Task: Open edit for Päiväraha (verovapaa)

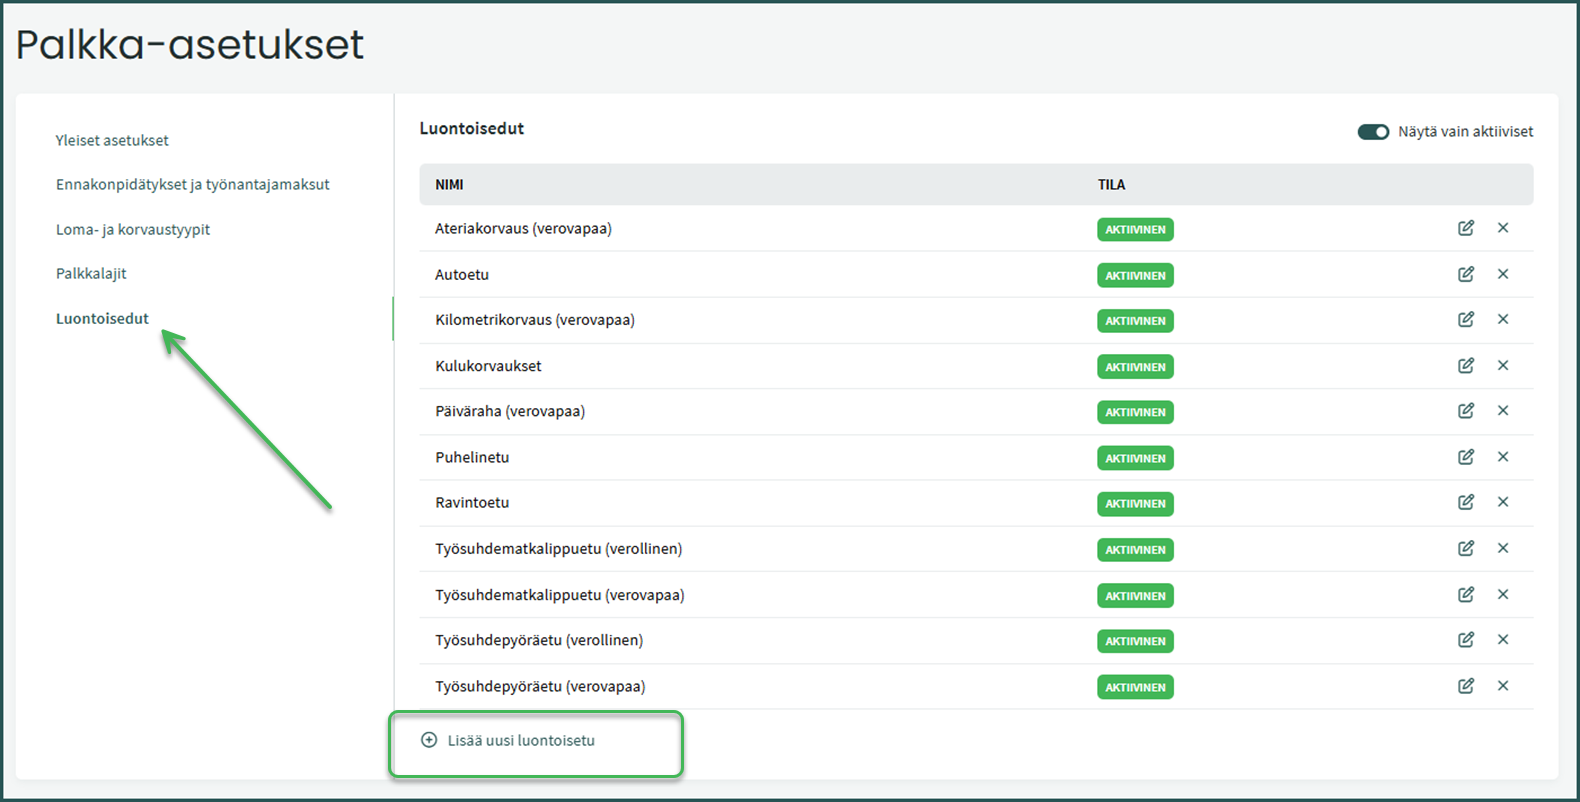Action: (1465, 411)
